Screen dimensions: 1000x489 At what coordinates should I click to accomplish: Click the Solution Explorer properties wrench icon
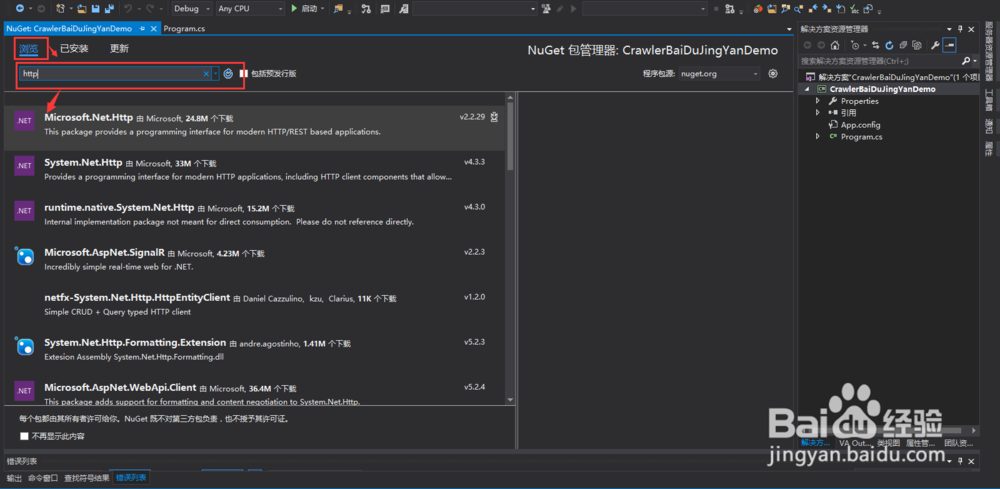pos(935,45)
